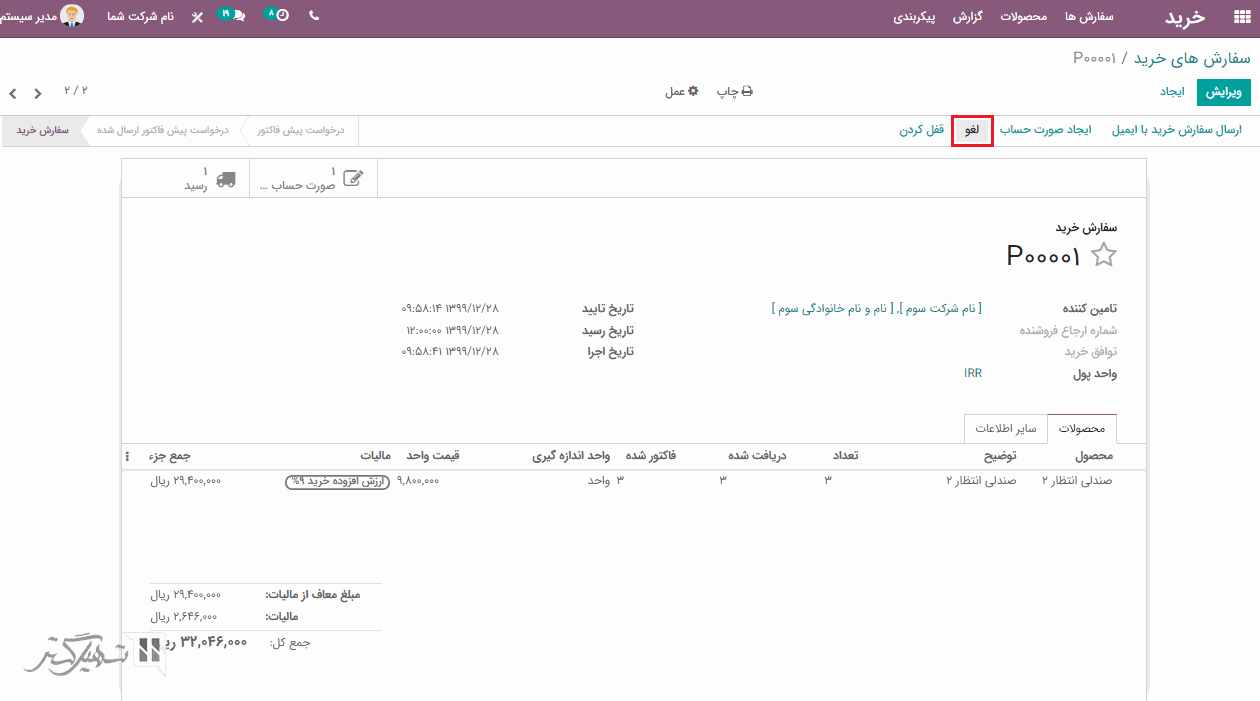Open the apps grid menu icon
The image size is (1260, 701).
[x=1241, y=17]
